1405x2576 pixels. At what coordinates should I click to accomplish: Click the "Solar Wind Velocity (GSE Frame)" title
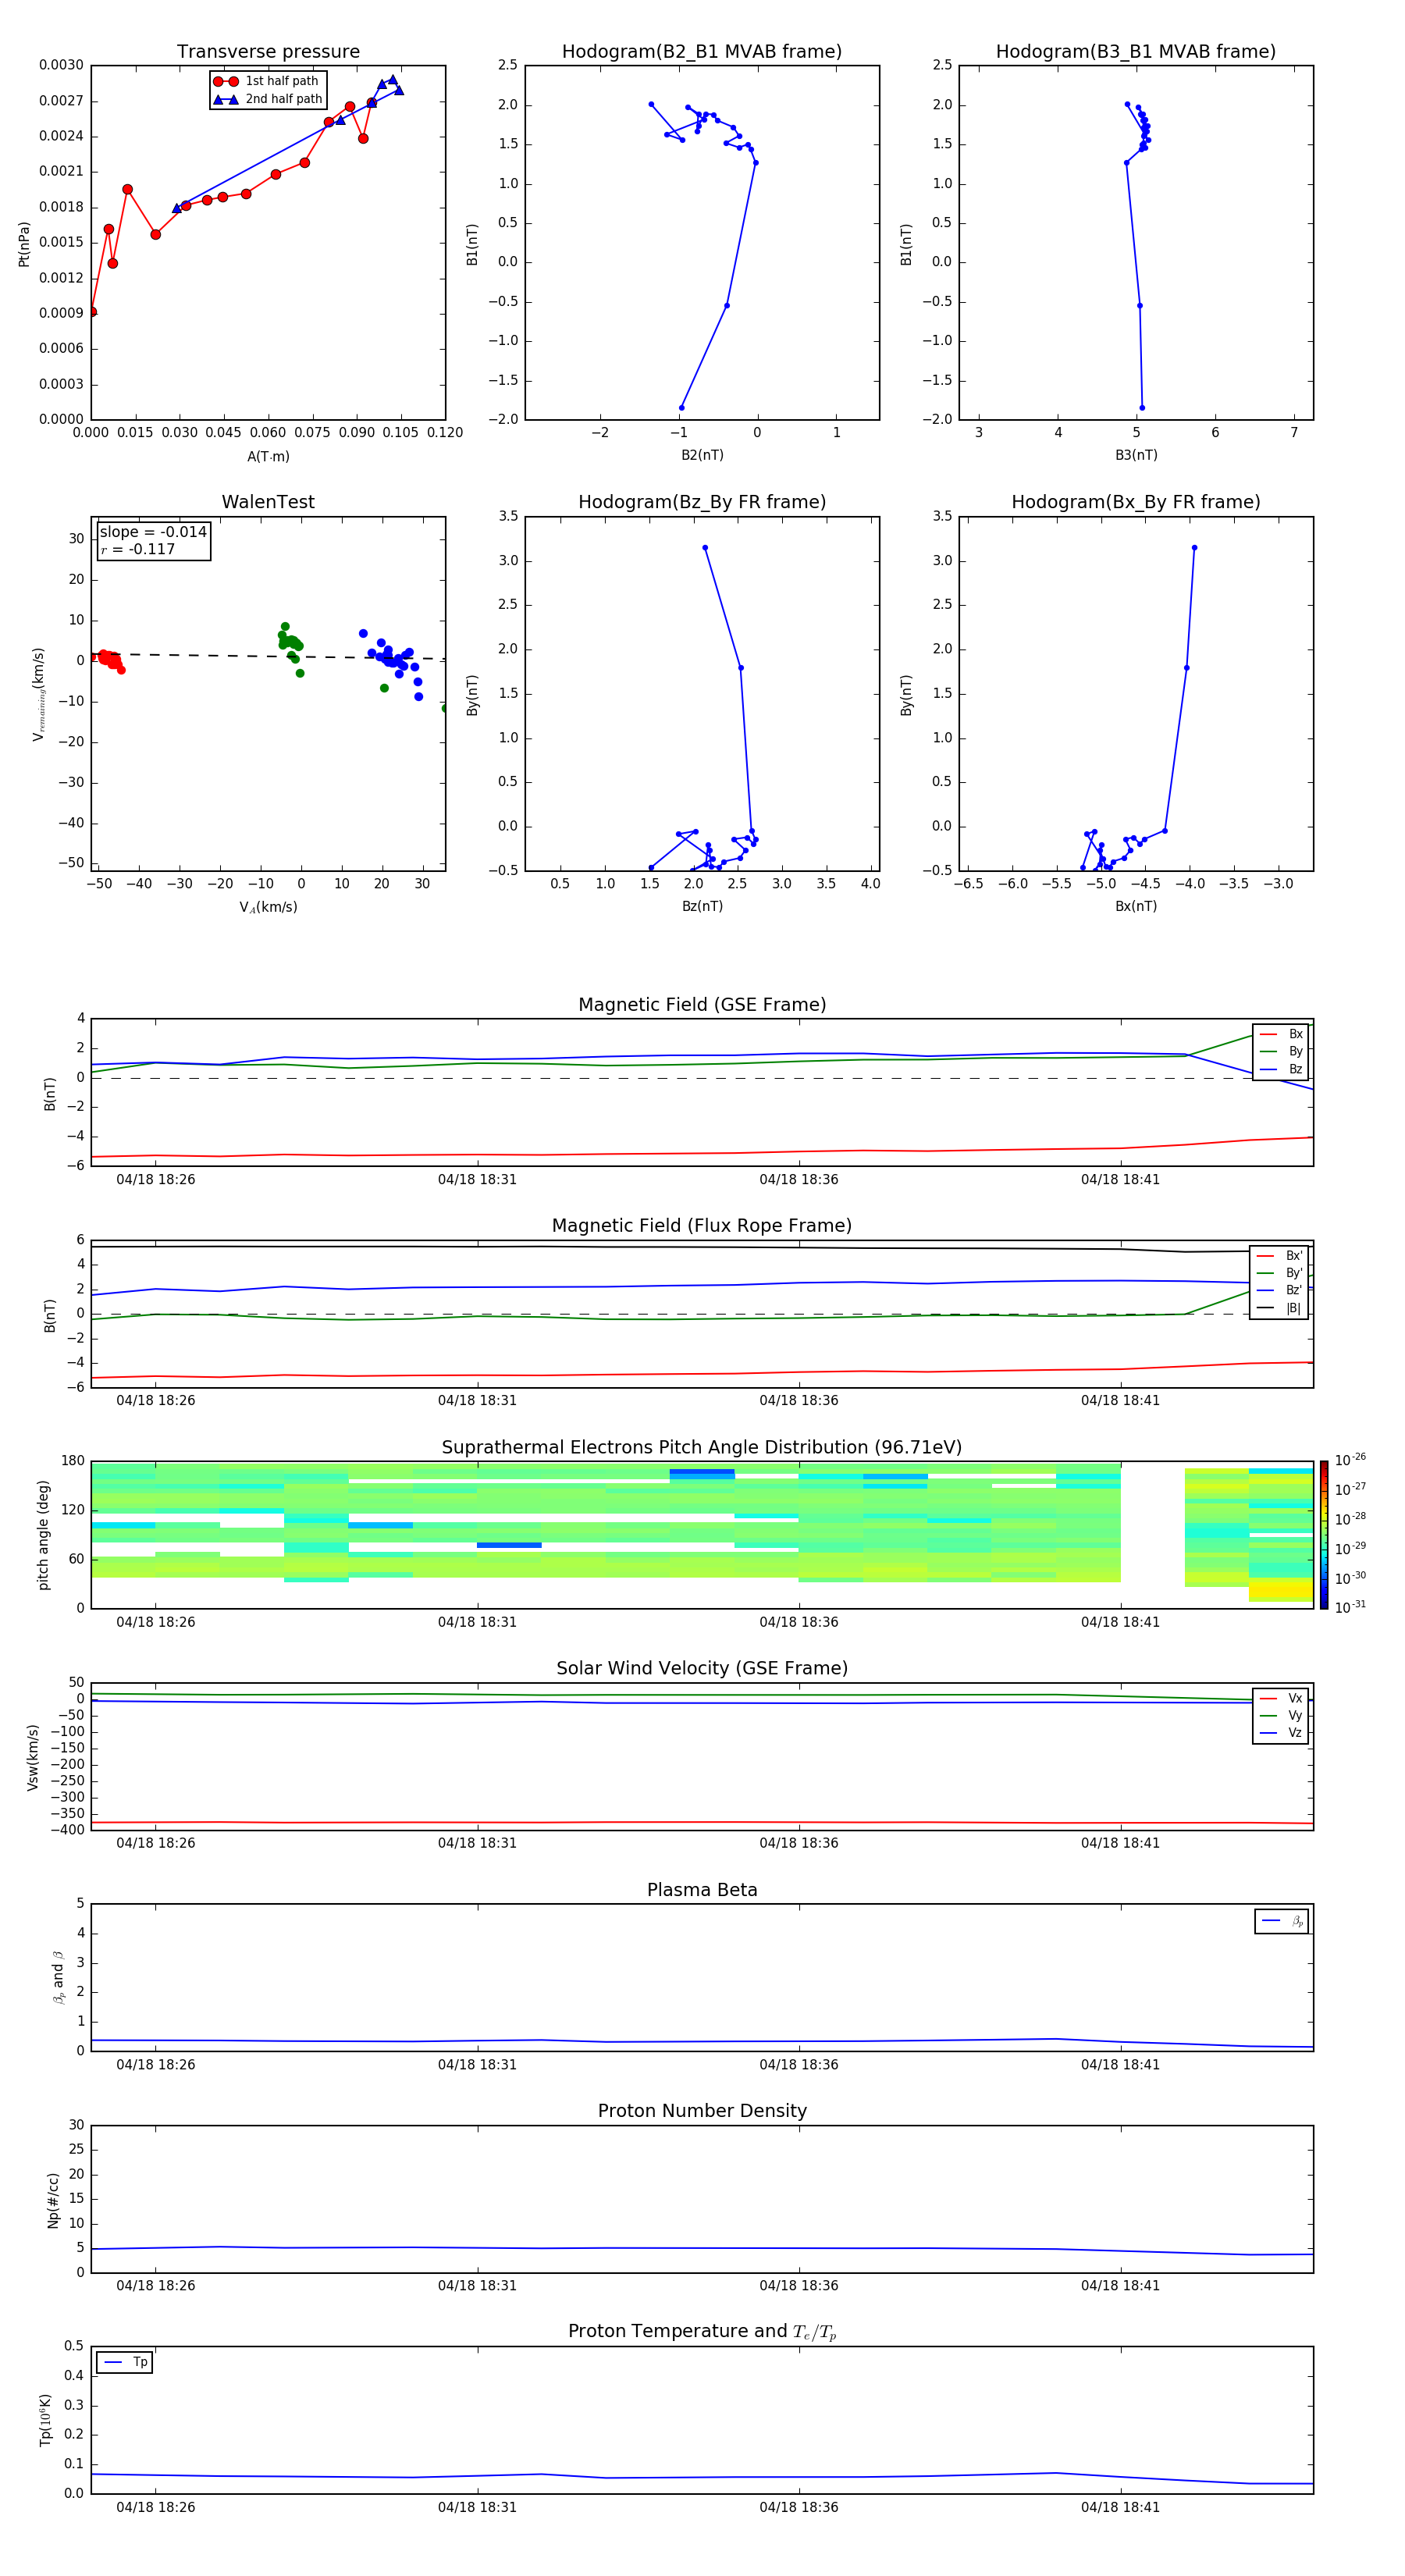702,1669
